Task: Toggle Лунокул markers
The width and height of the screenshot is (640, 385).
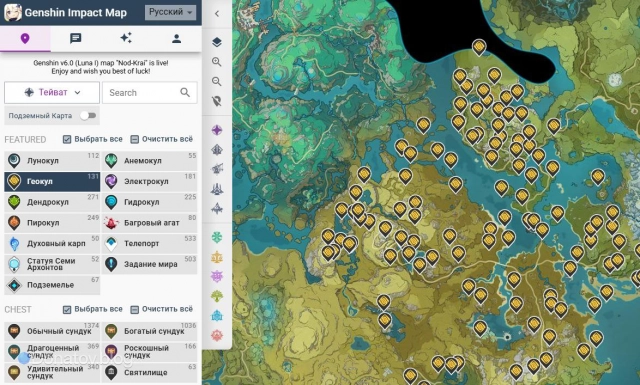Action: coord(52,161)
